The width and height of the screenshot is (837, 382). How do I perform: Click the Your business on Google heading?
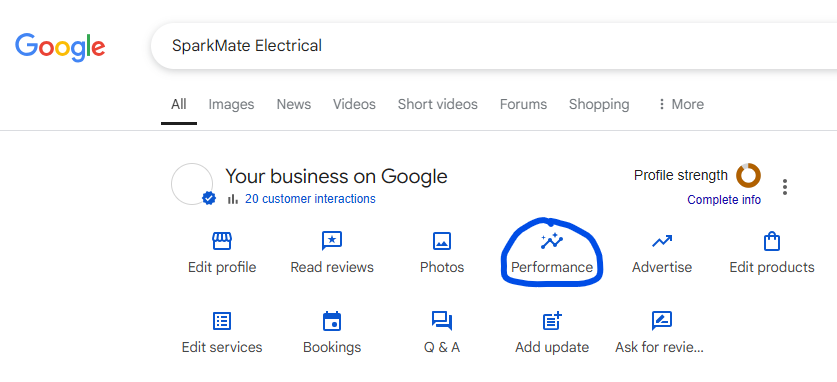tap(336, 176)
